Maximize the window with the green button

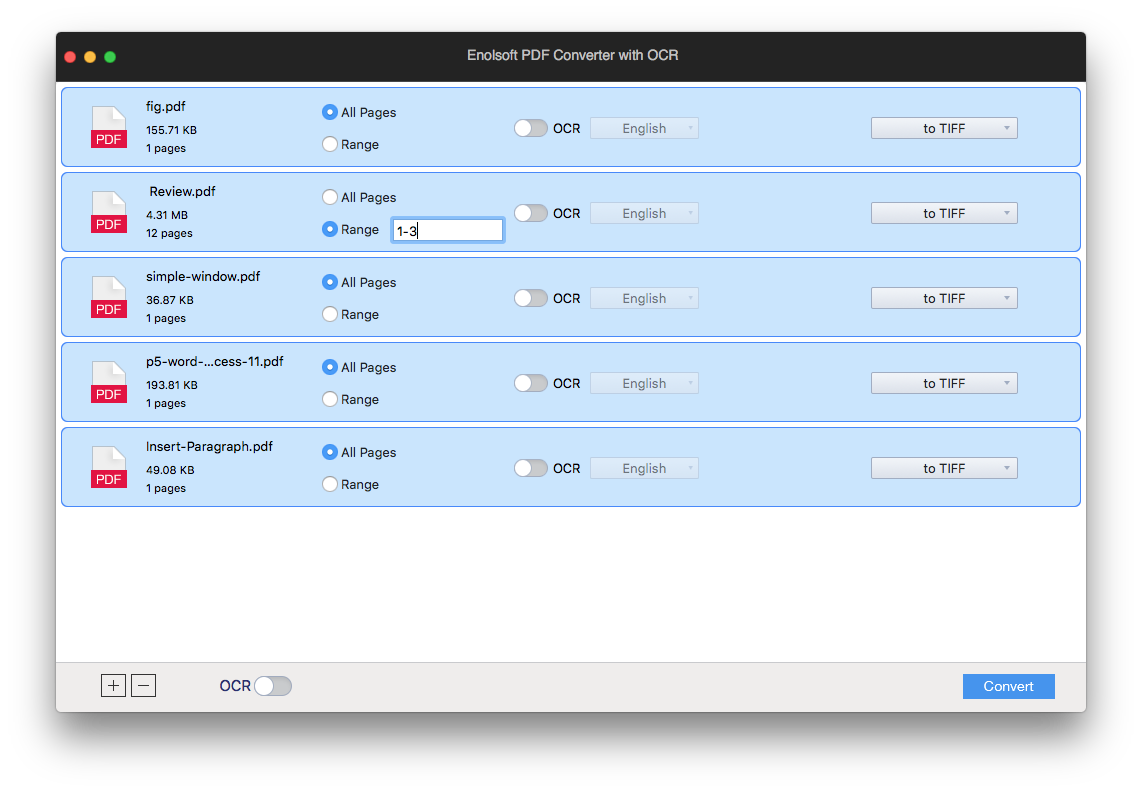pos(110,57)
